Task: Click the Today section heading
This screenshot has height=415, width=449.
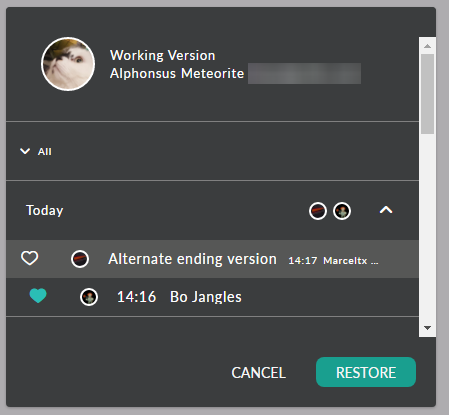Action: point(45,211)
